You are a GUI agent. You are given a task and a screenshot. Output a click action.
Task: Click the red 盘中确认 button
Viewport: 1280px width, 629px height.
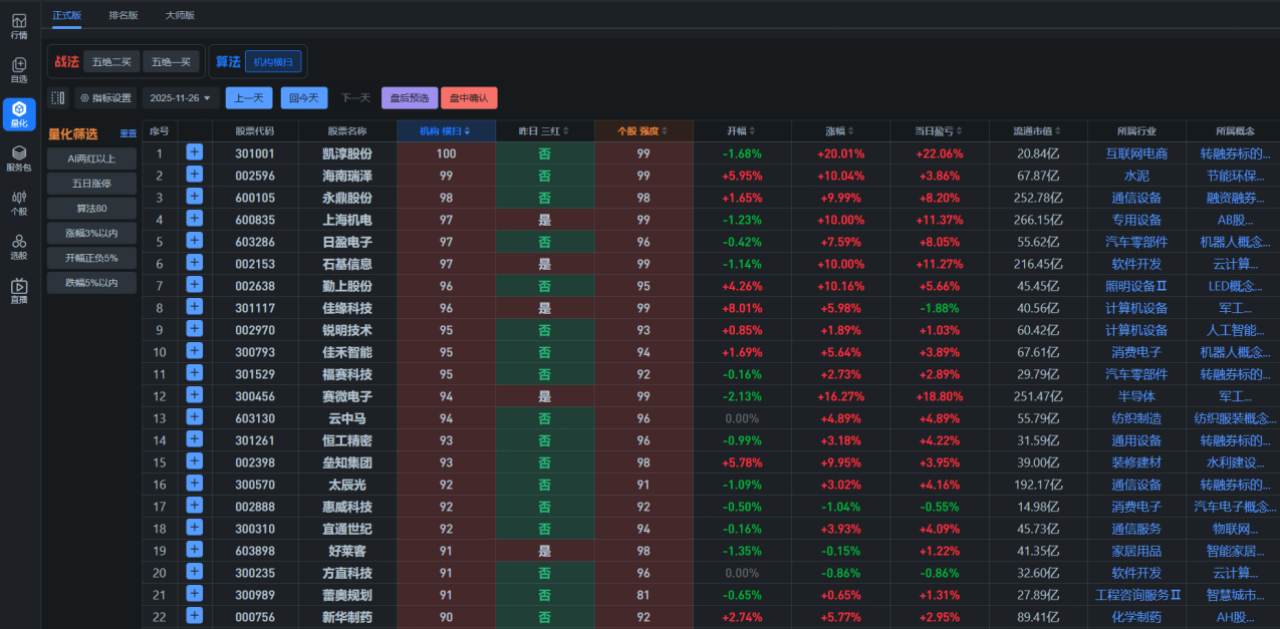468,98
